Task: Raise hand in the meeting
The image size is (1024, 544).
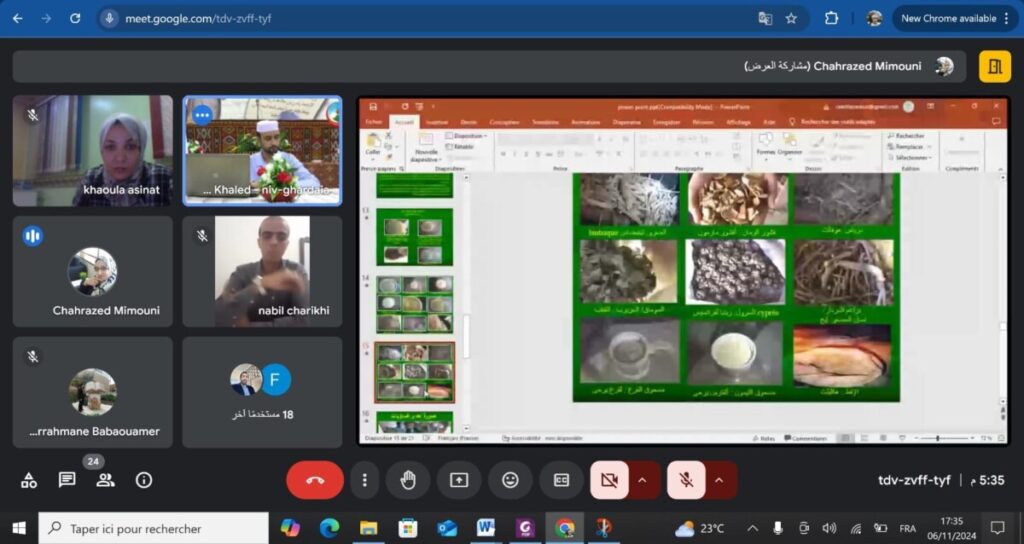Action: click(x=408, y=480)
